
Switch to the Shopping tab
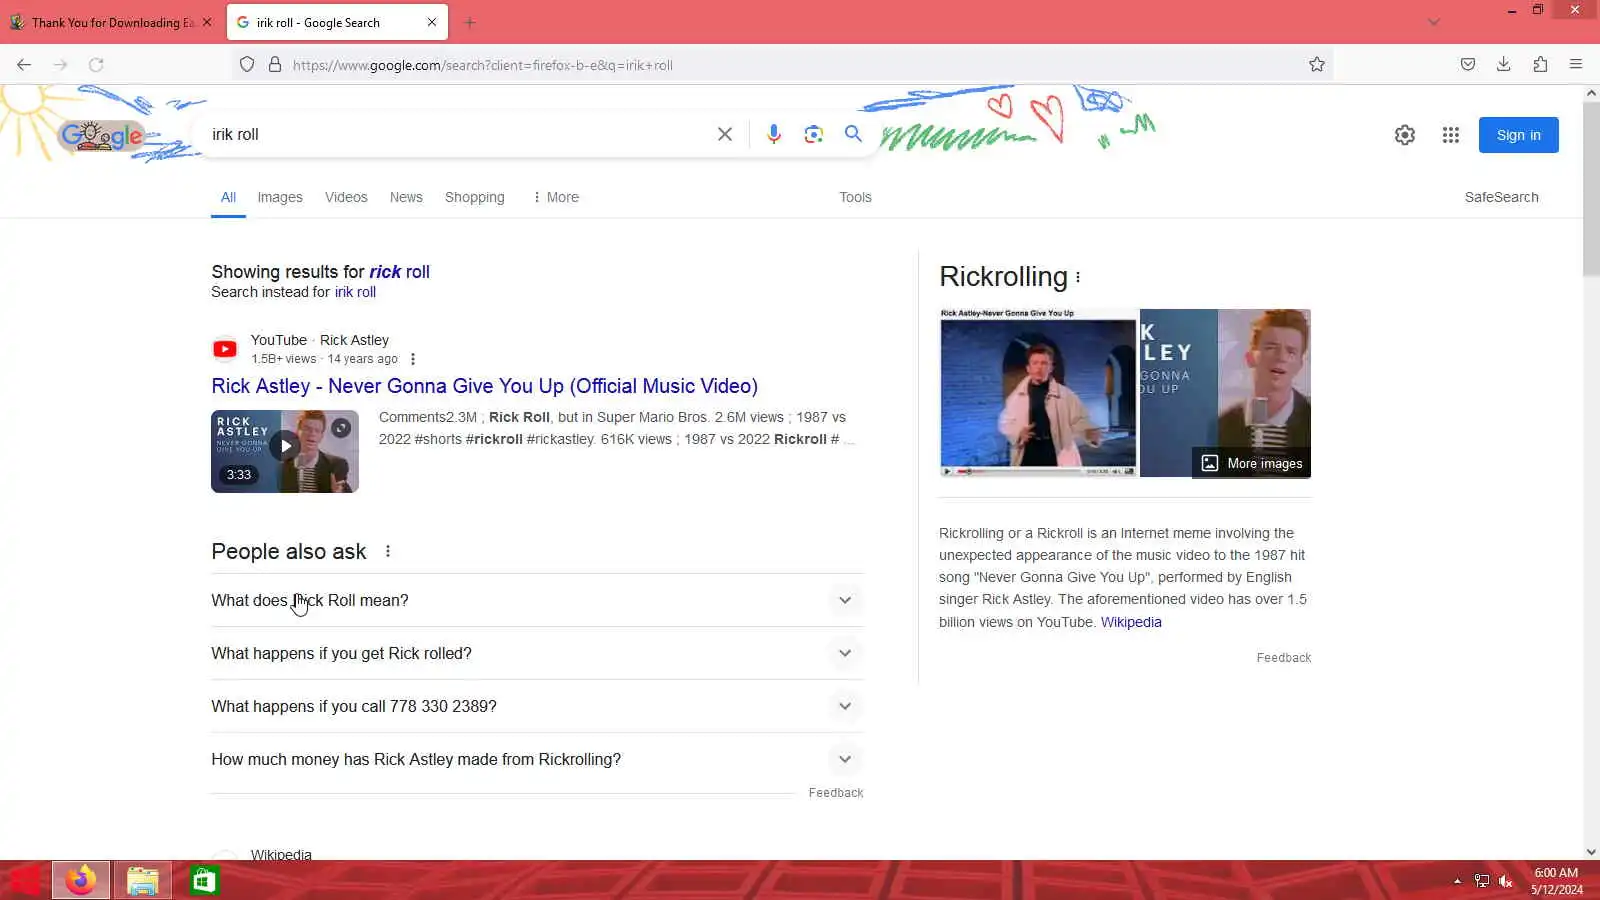[475, 197]
